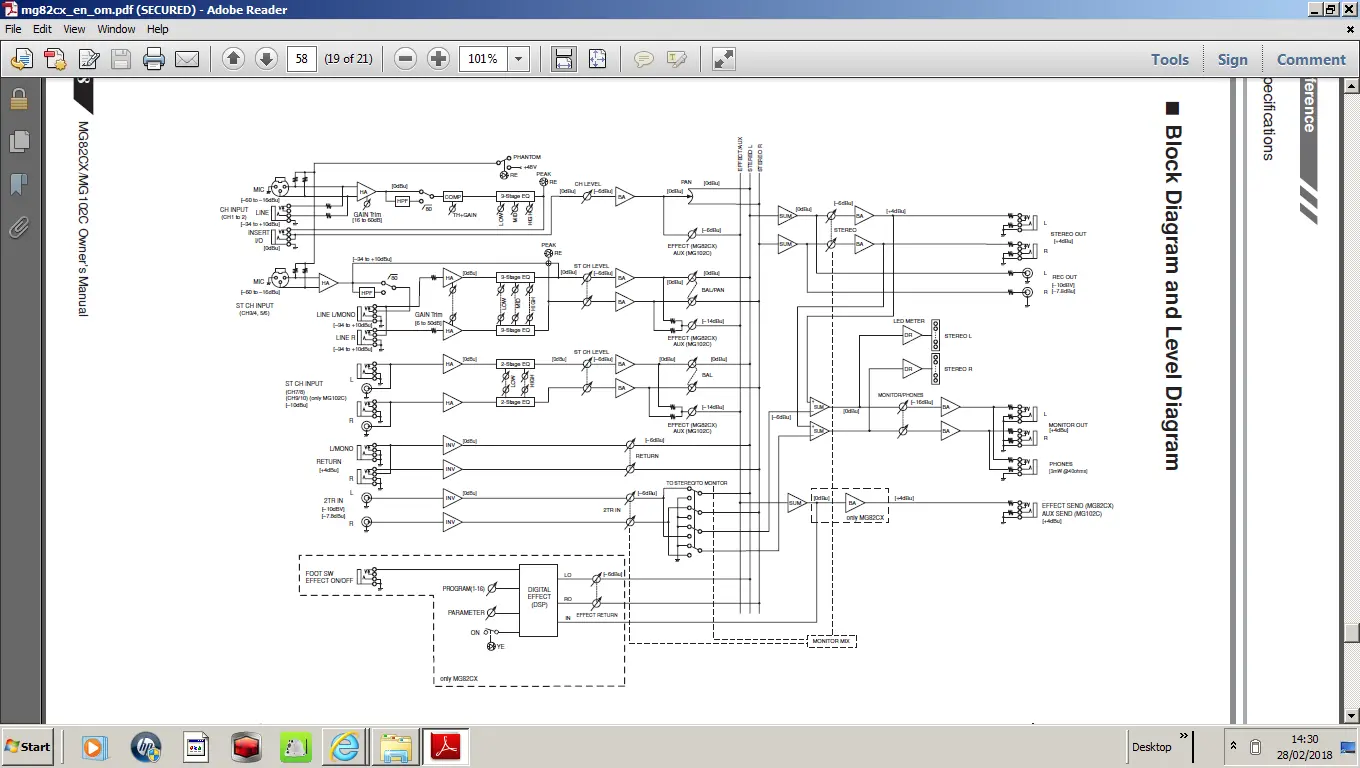The height and width of the screenshot is (768, 1360).
Task: Zoom in using the plus button
Action: coord(438,59)
